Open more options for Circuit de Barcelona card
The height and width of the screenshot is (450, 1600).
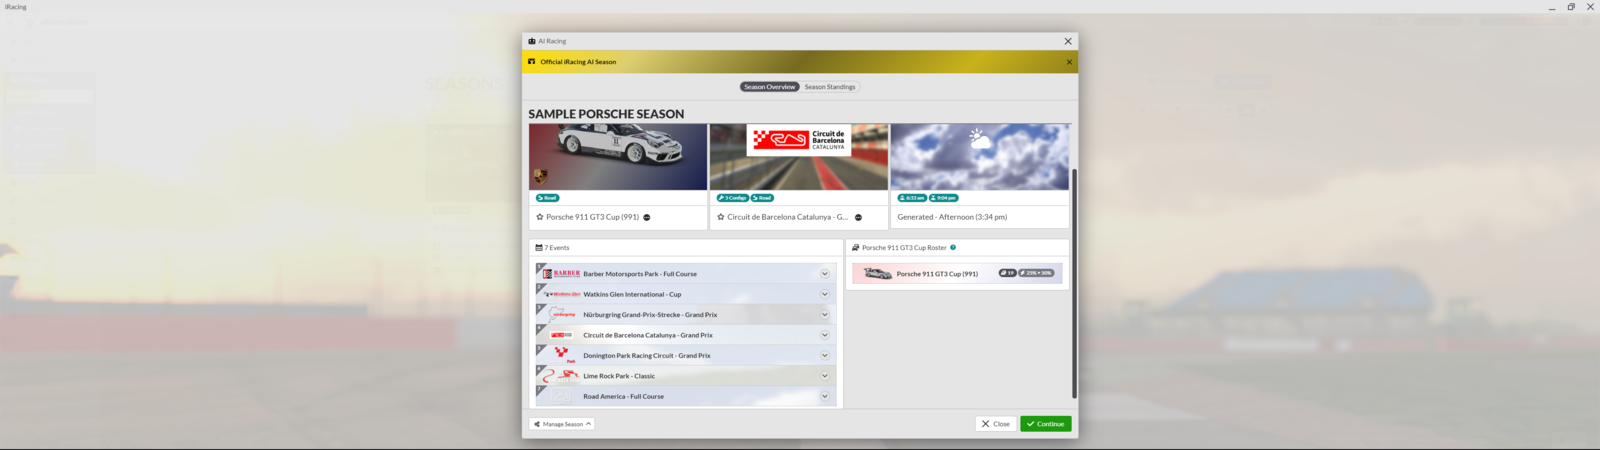[x=858, y=217]
